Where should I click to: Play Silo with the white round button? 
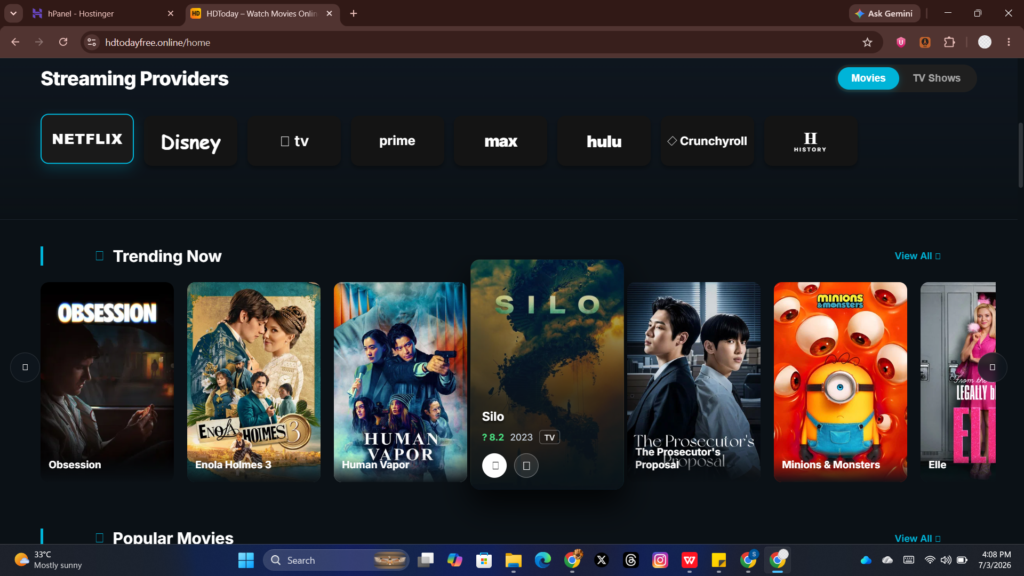pyautogui.click(x=494, y=466)
